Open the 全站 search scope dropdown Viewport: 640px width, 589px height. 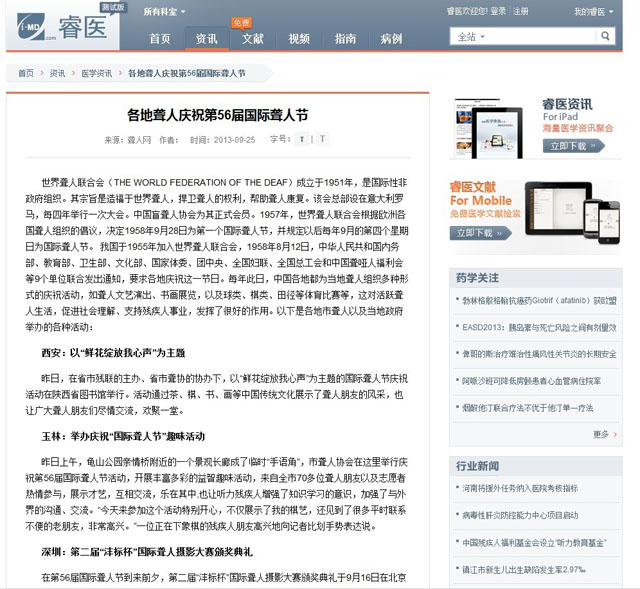tap(471, 37)
